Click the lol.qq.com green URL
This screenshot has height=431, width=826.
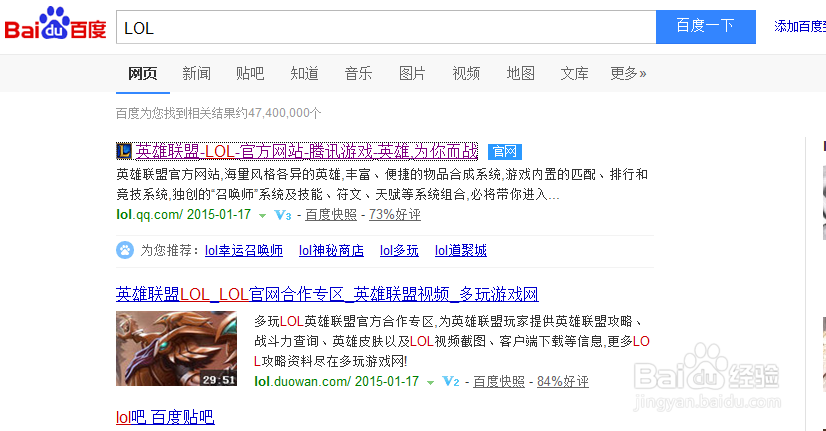click(183, 214)
